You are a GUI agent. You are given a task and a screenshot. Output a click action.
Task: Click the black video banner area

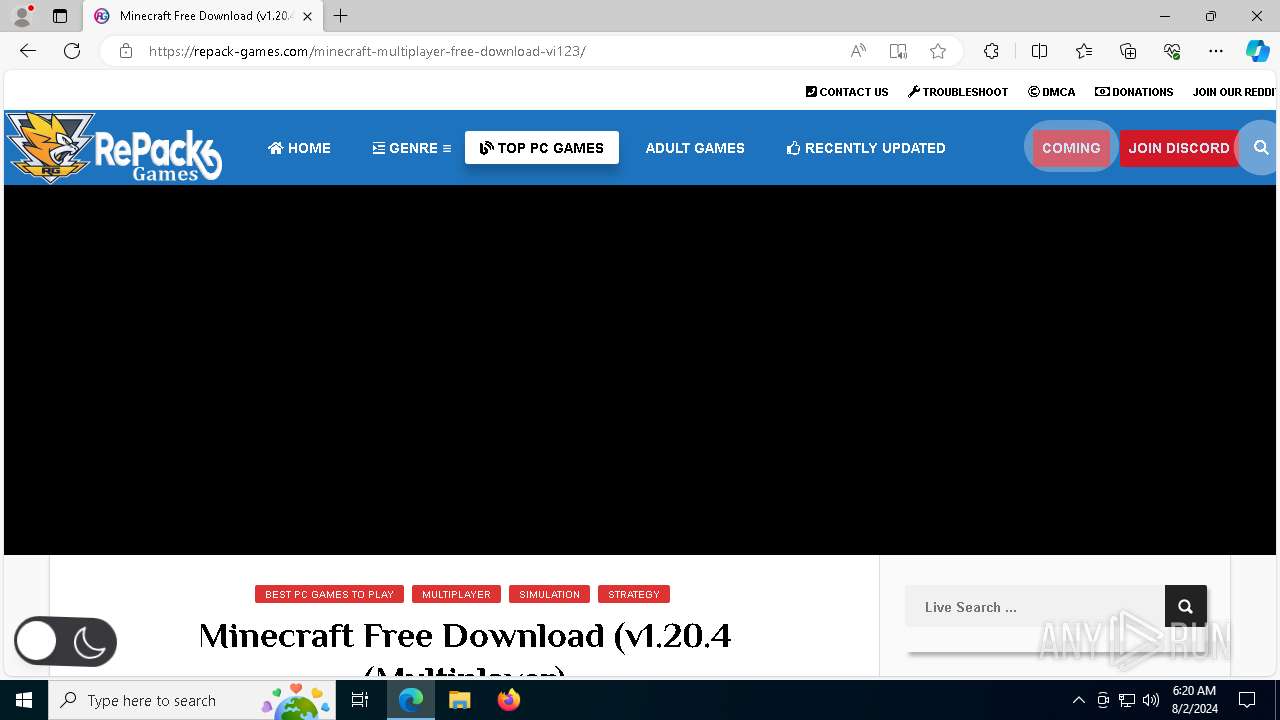point(640,370)
